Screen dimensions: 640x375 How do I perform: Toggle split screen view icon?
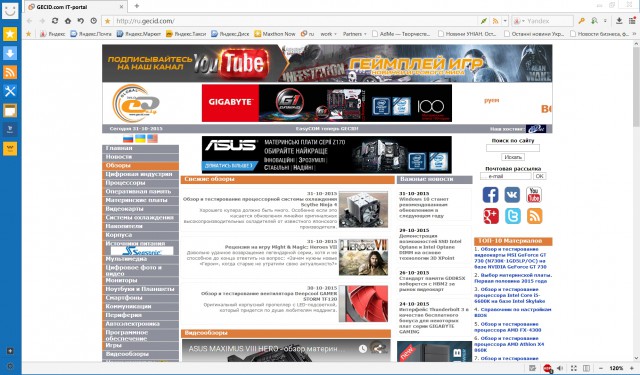coord(586,368)
